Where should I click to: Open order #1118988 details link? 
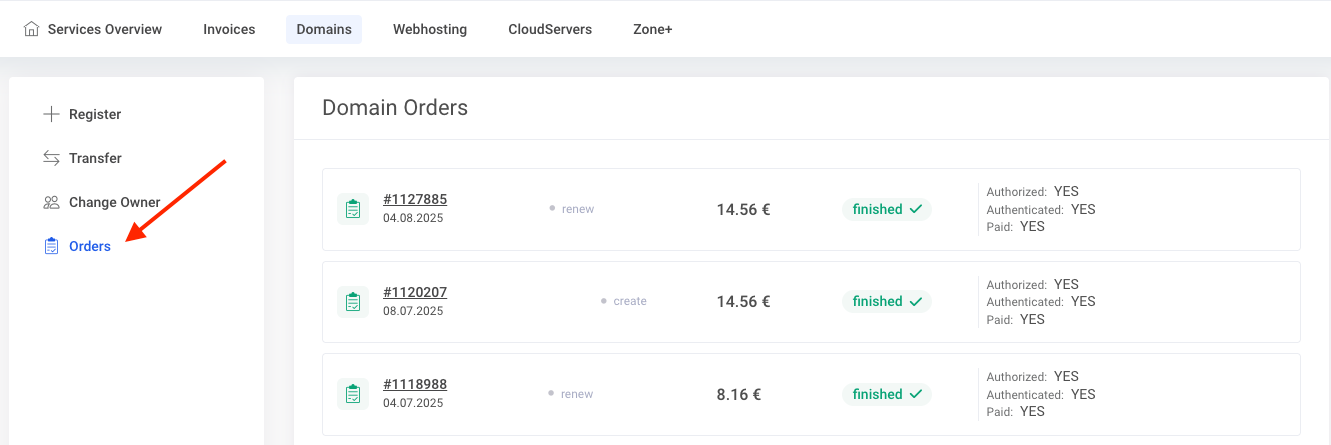coord(415,385)
